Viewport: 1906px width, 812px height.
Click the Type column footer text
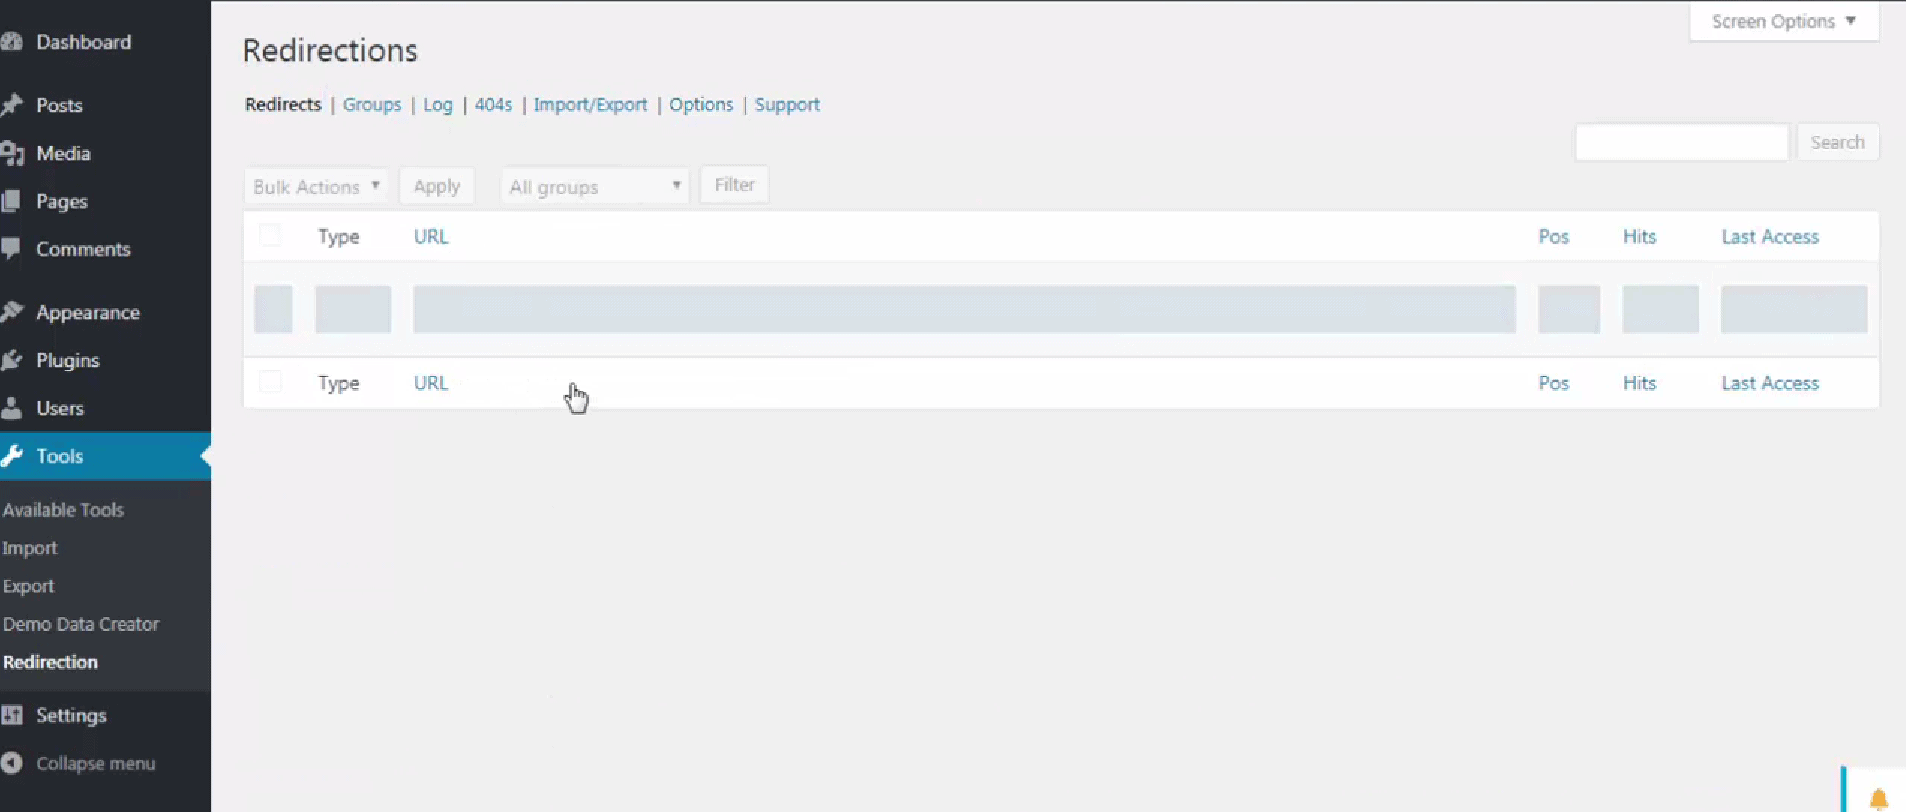pyautogui.click(x=339, y=383)
